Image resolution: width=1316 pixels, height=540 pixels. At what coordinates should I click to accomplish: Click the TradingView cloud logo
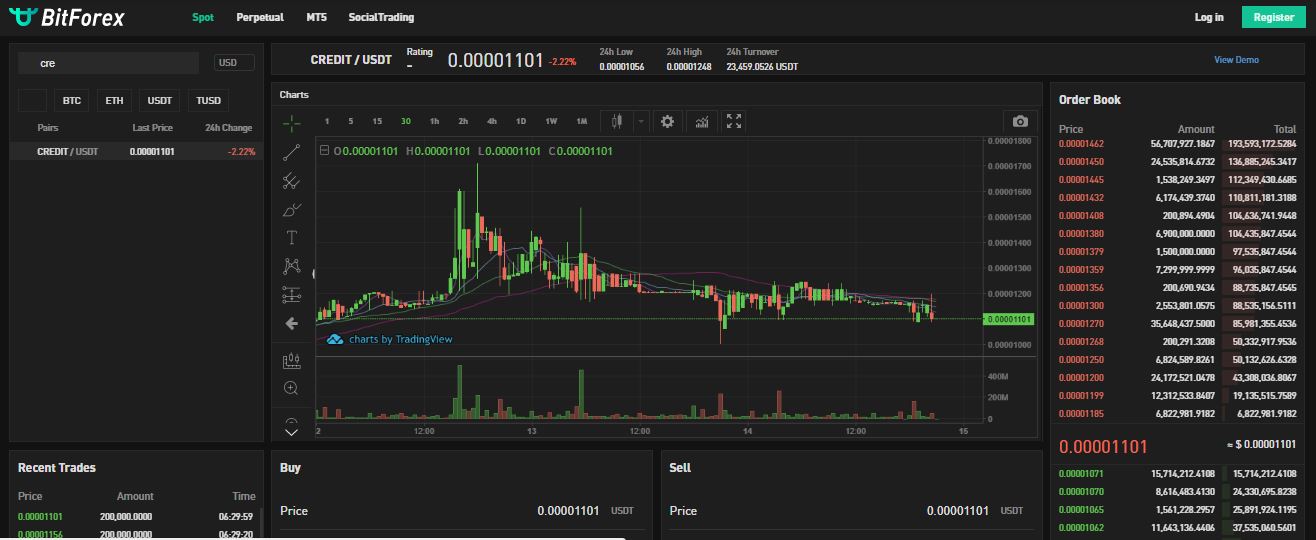335,339
